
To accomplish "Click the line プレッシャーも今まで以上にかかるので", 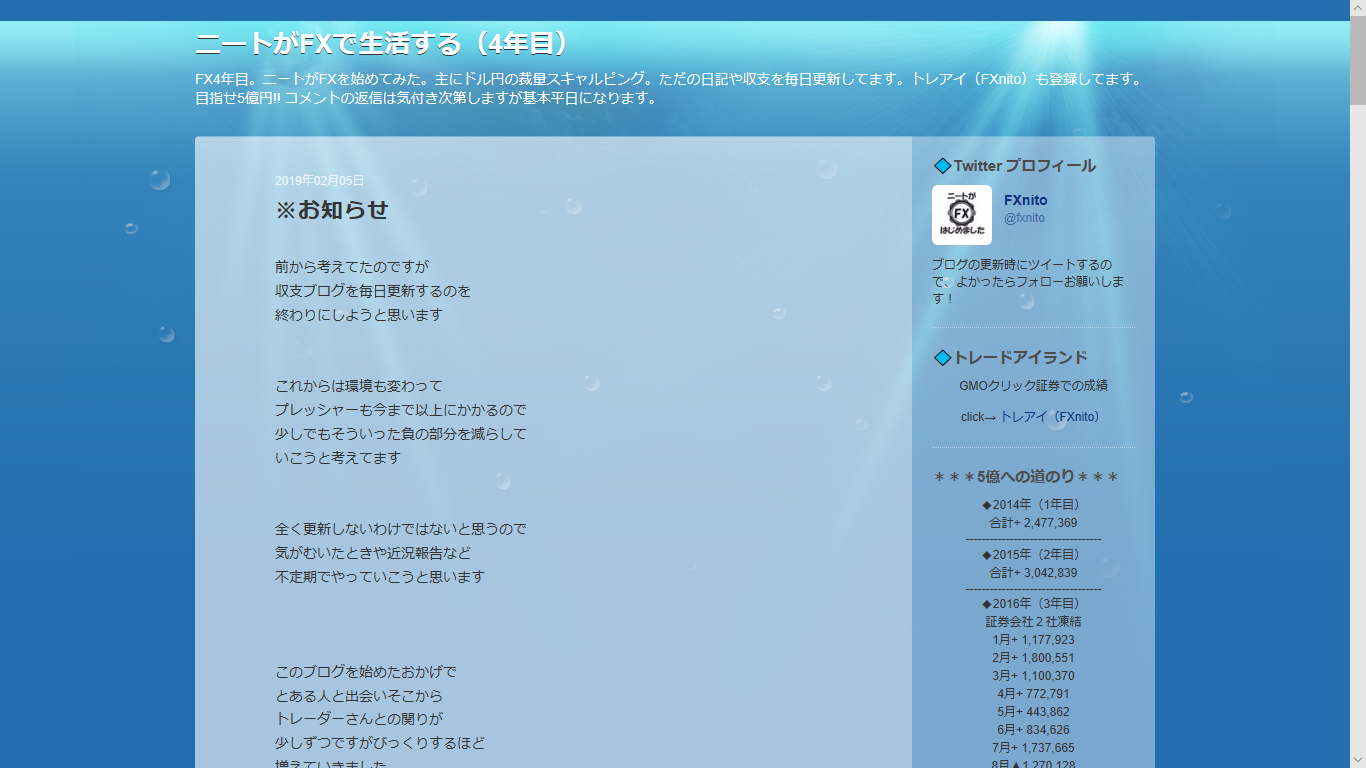I will (401, 410).
